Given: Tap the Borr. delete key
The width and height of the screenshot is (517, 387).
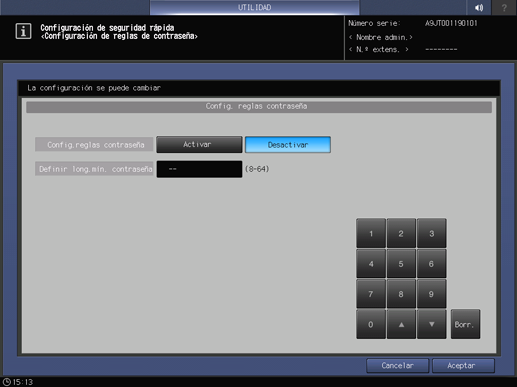Looking at the screenshot, I should coord(465,324).
